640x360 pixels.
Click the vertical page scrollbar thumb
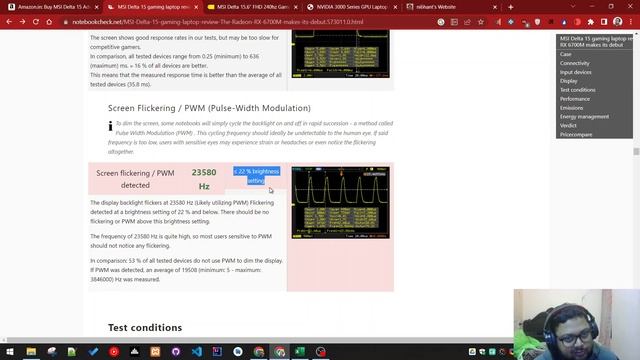point(636,151)
